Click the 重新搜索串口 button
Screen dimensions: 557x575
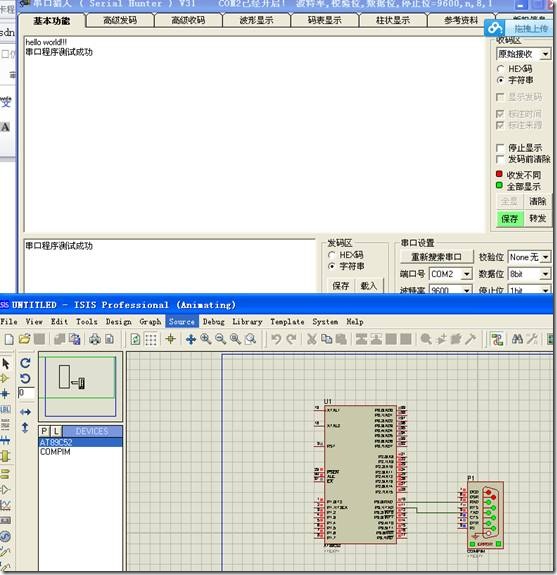coord(436,257)
